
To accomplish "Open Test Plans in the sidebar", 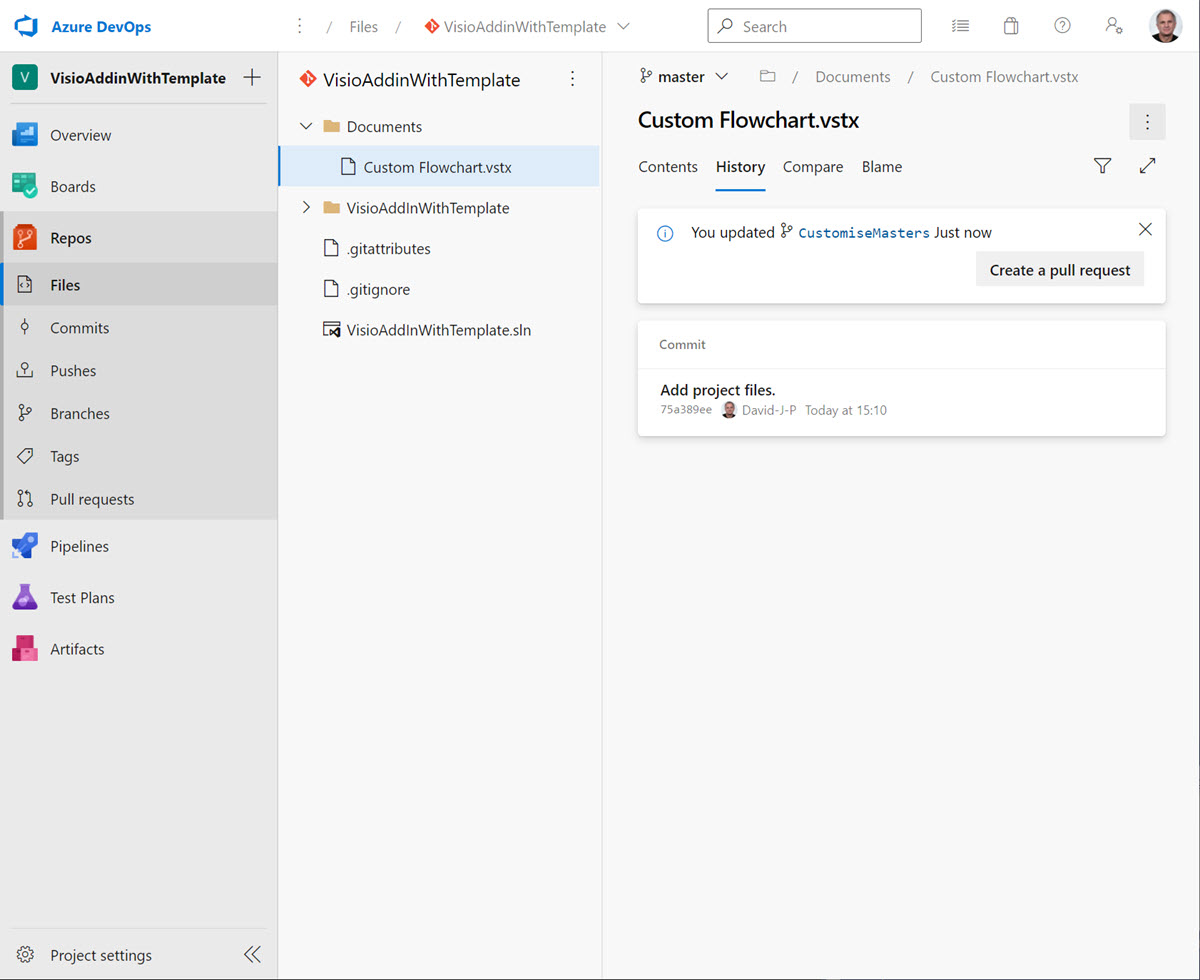I will click(139, 597).
